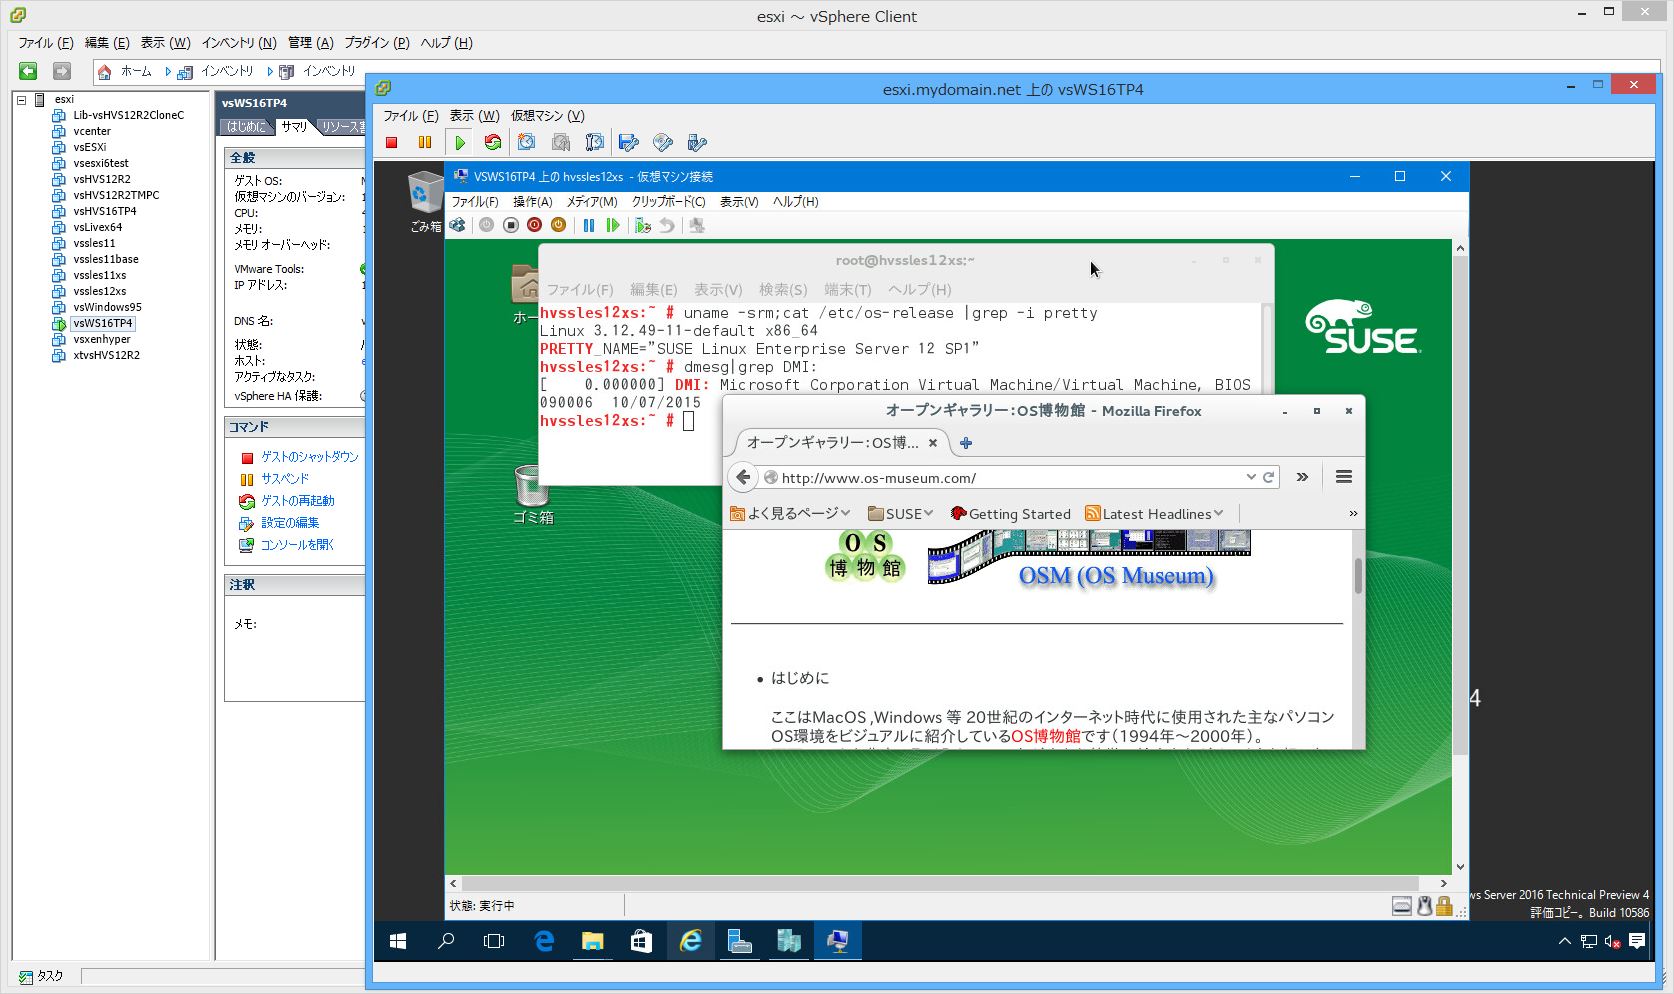Open URL history dropdown in Firefox address bar

pos(1250,477)
